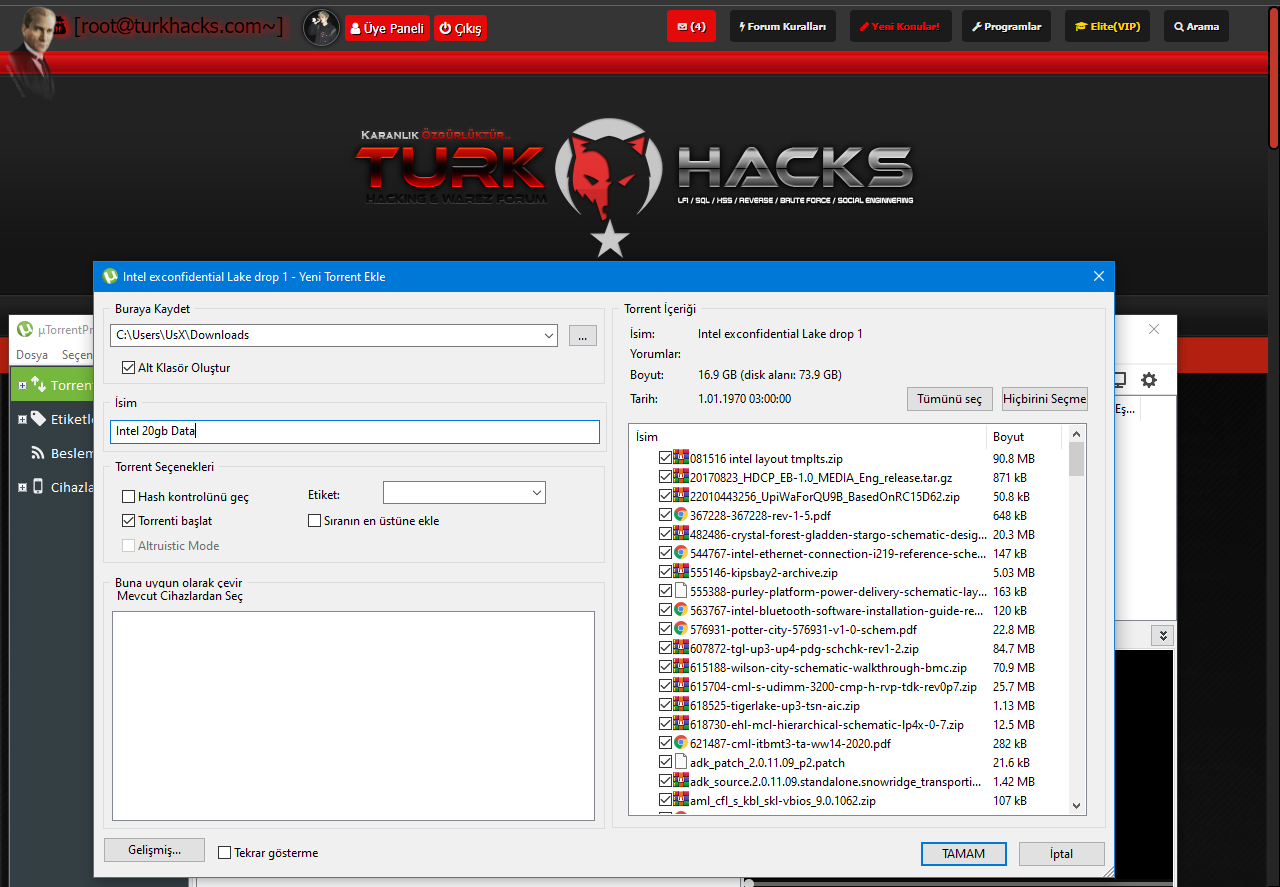This screenshot has width=1280, height=887.
Task: Open µTorrent settings gear icon
Action: 1149,380
